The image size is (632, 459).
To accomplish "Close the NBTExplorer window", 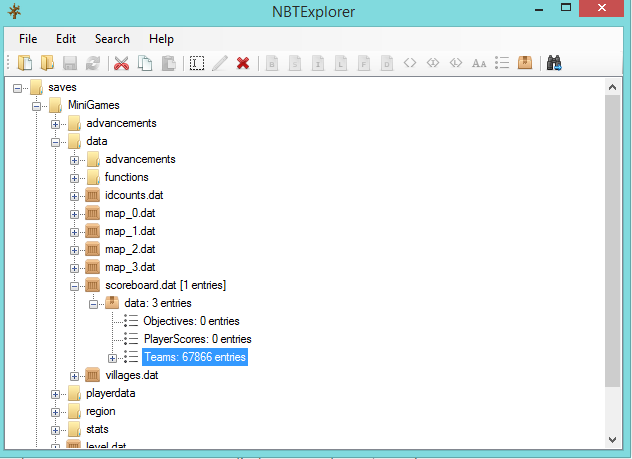I will 601,8.
